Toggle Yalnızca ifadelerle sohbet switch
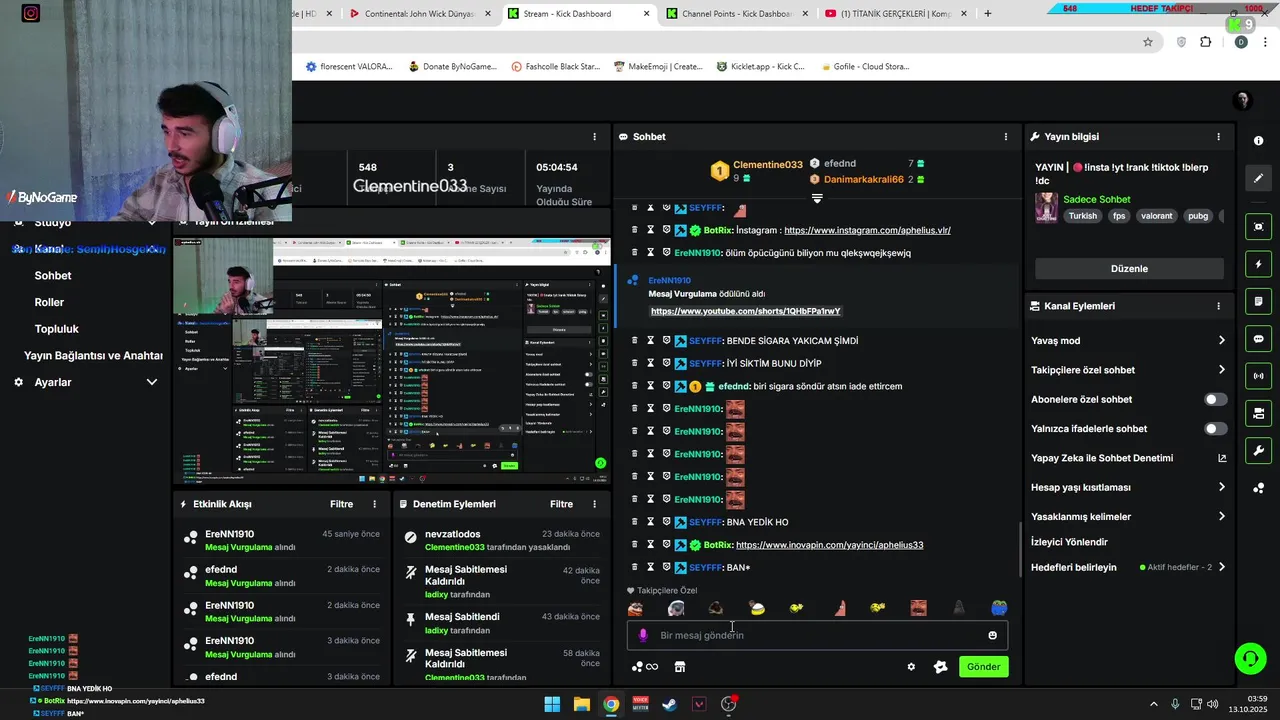The width and height of the screenshot is (1280, 720). (1215, 429)
